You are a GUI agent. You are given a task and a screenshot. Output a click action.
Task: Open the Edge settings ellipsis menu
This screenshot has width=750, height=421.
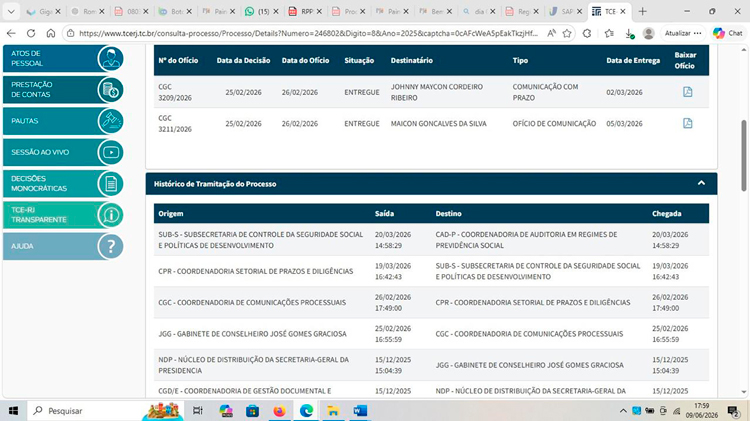tap(697, 33)
